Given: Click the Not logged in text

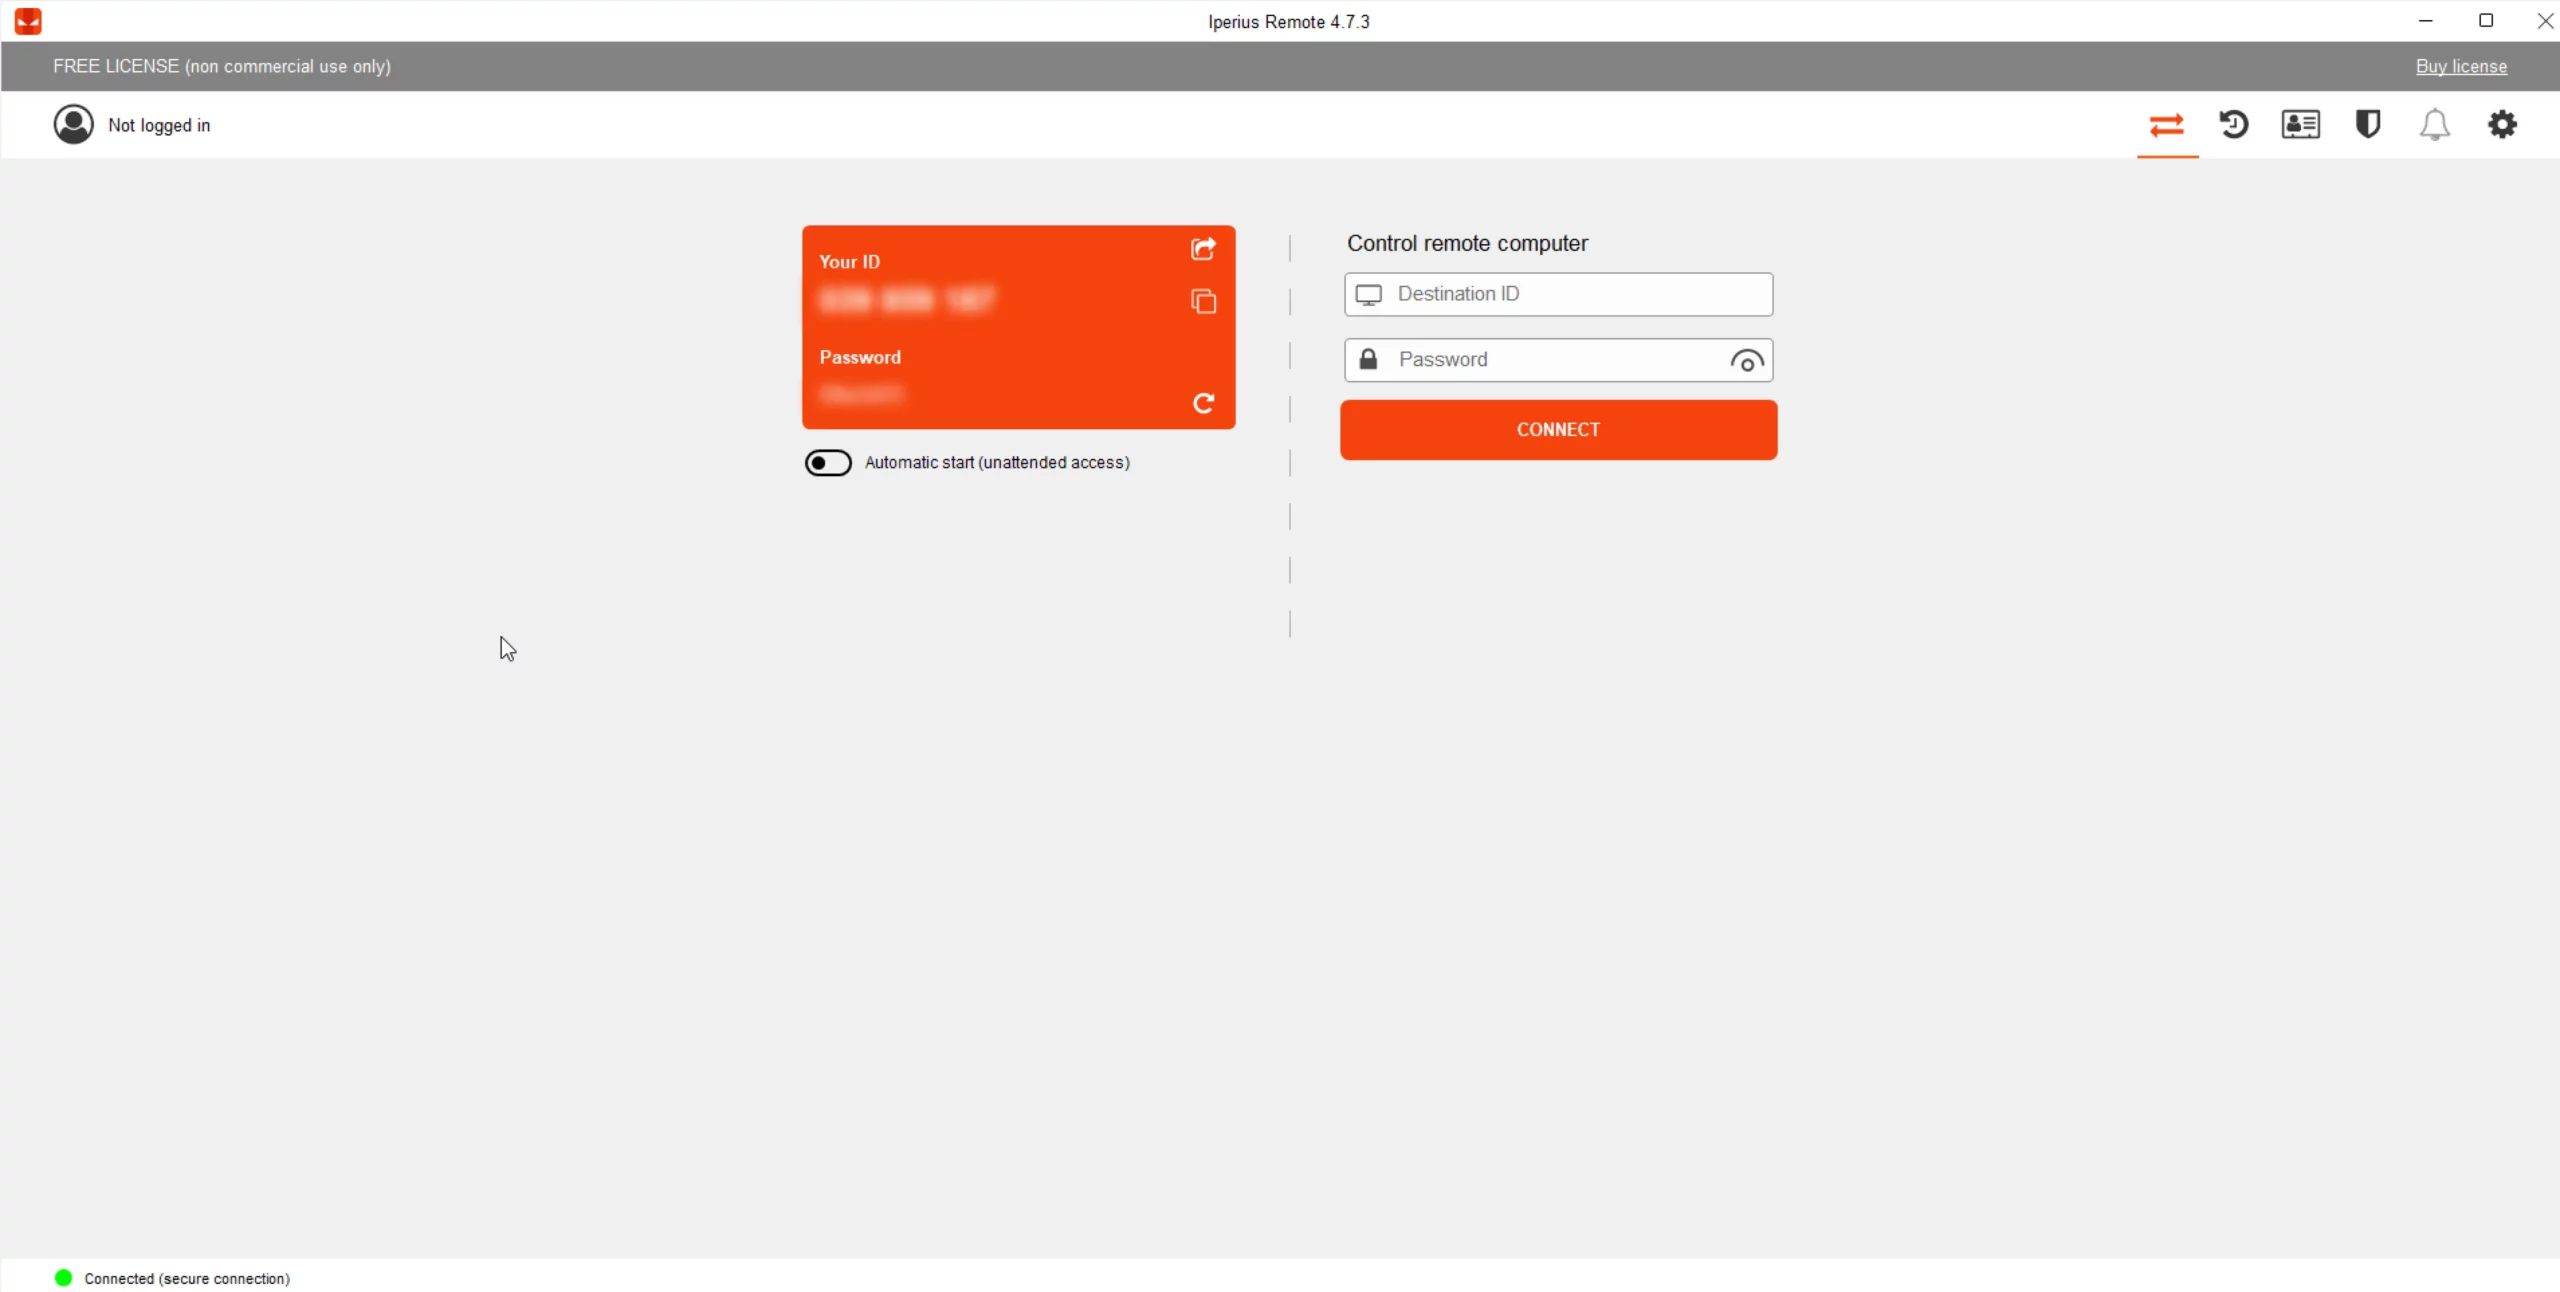Looking at the screenshot, I should [159, 126].
